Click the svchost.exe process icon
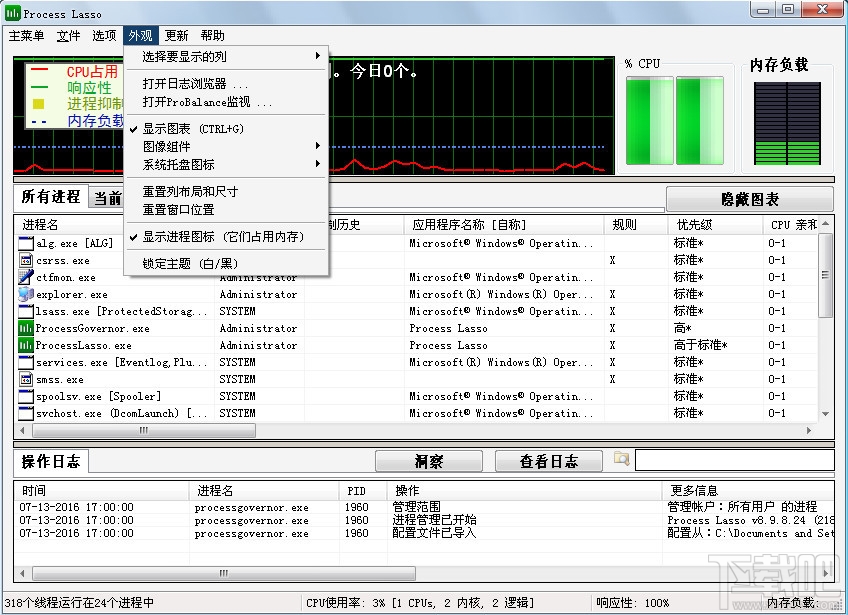848x615 pixels. click(24, 413)
